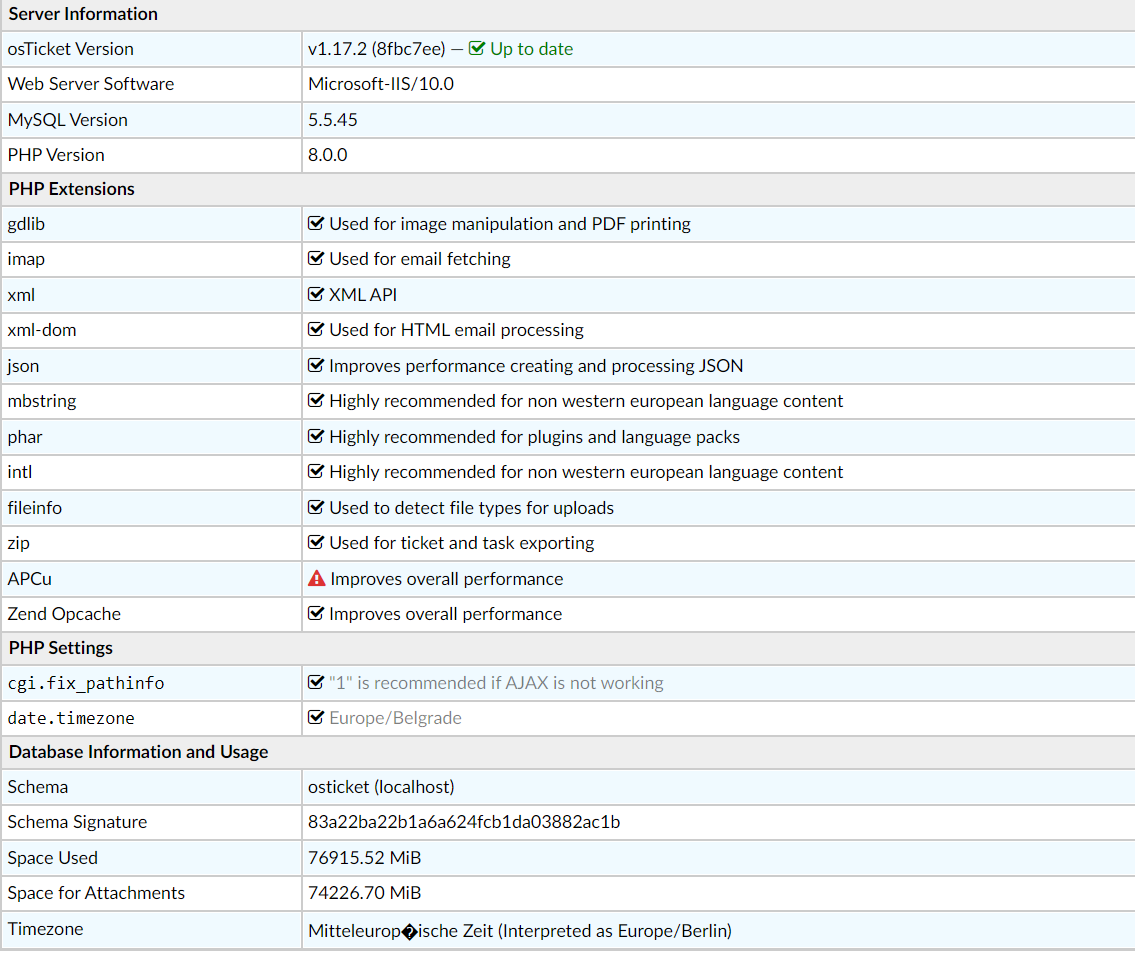Screen dimensions: 1135x955
Task: Click the APCu red warning triangle icon
Action: 317,579
